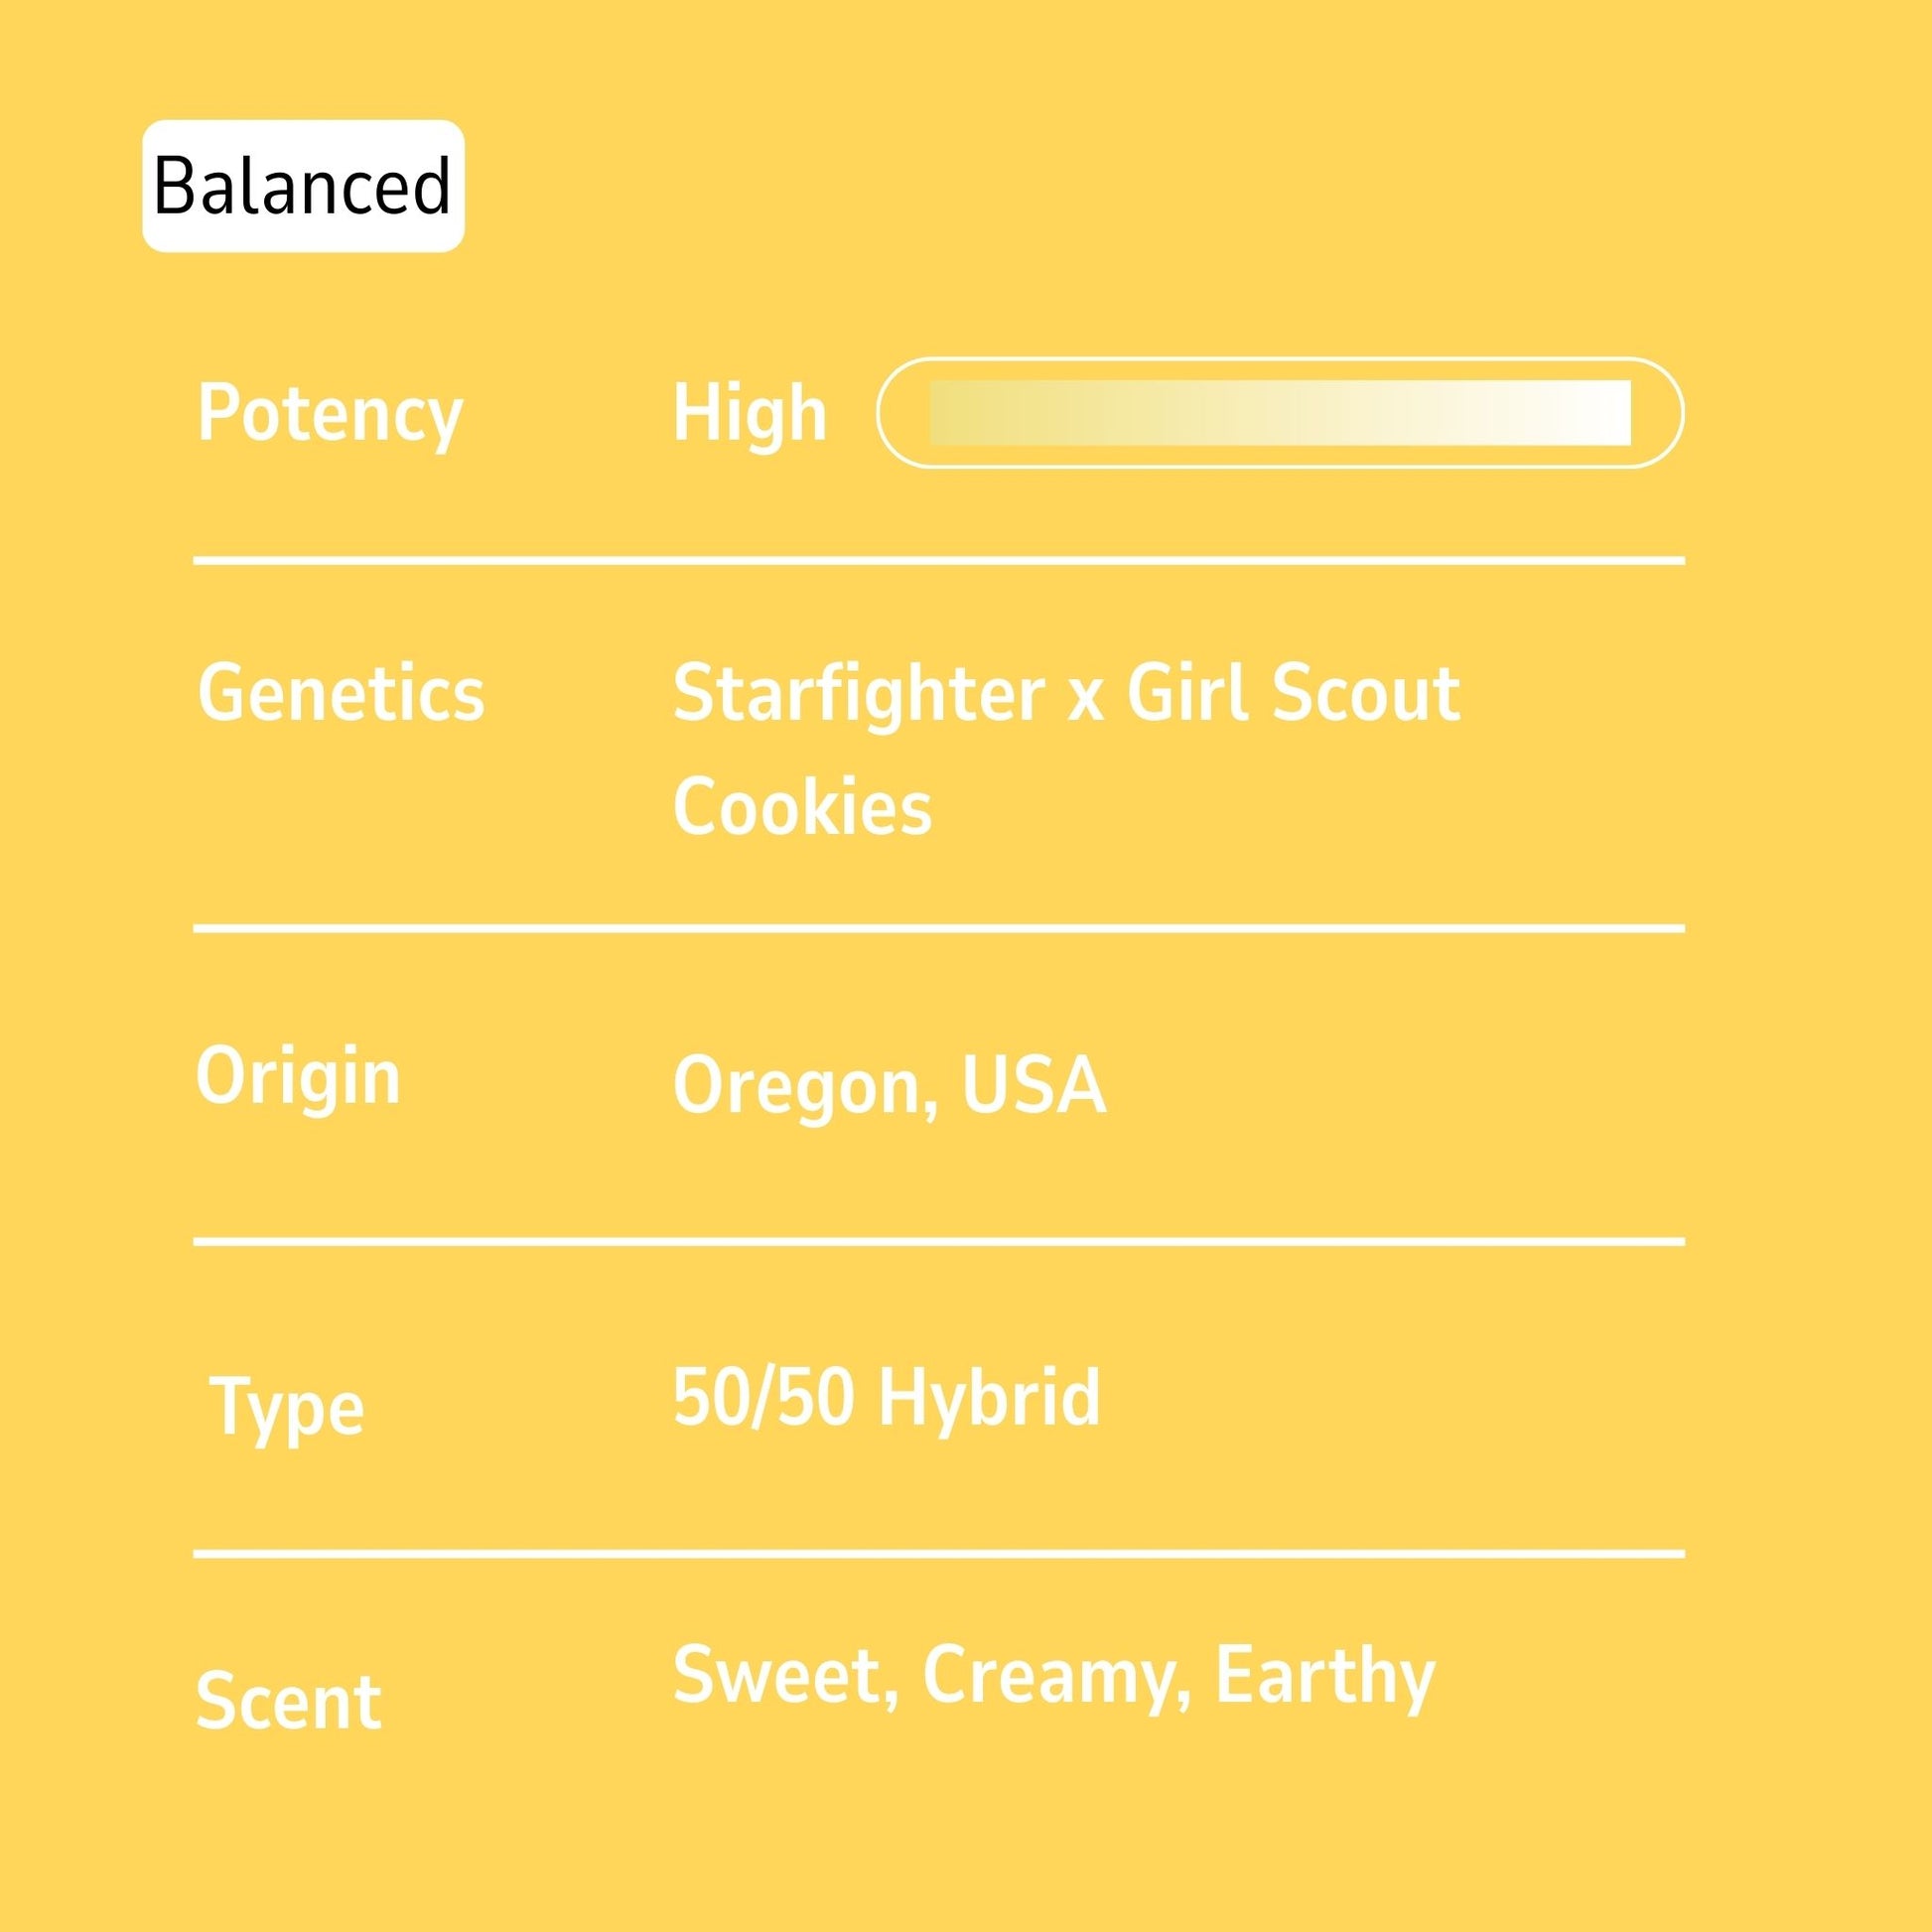Click the word Starfighter
Image resolution: width=1932 pixels, height=1932 pixels.
[x=859, y=693]
